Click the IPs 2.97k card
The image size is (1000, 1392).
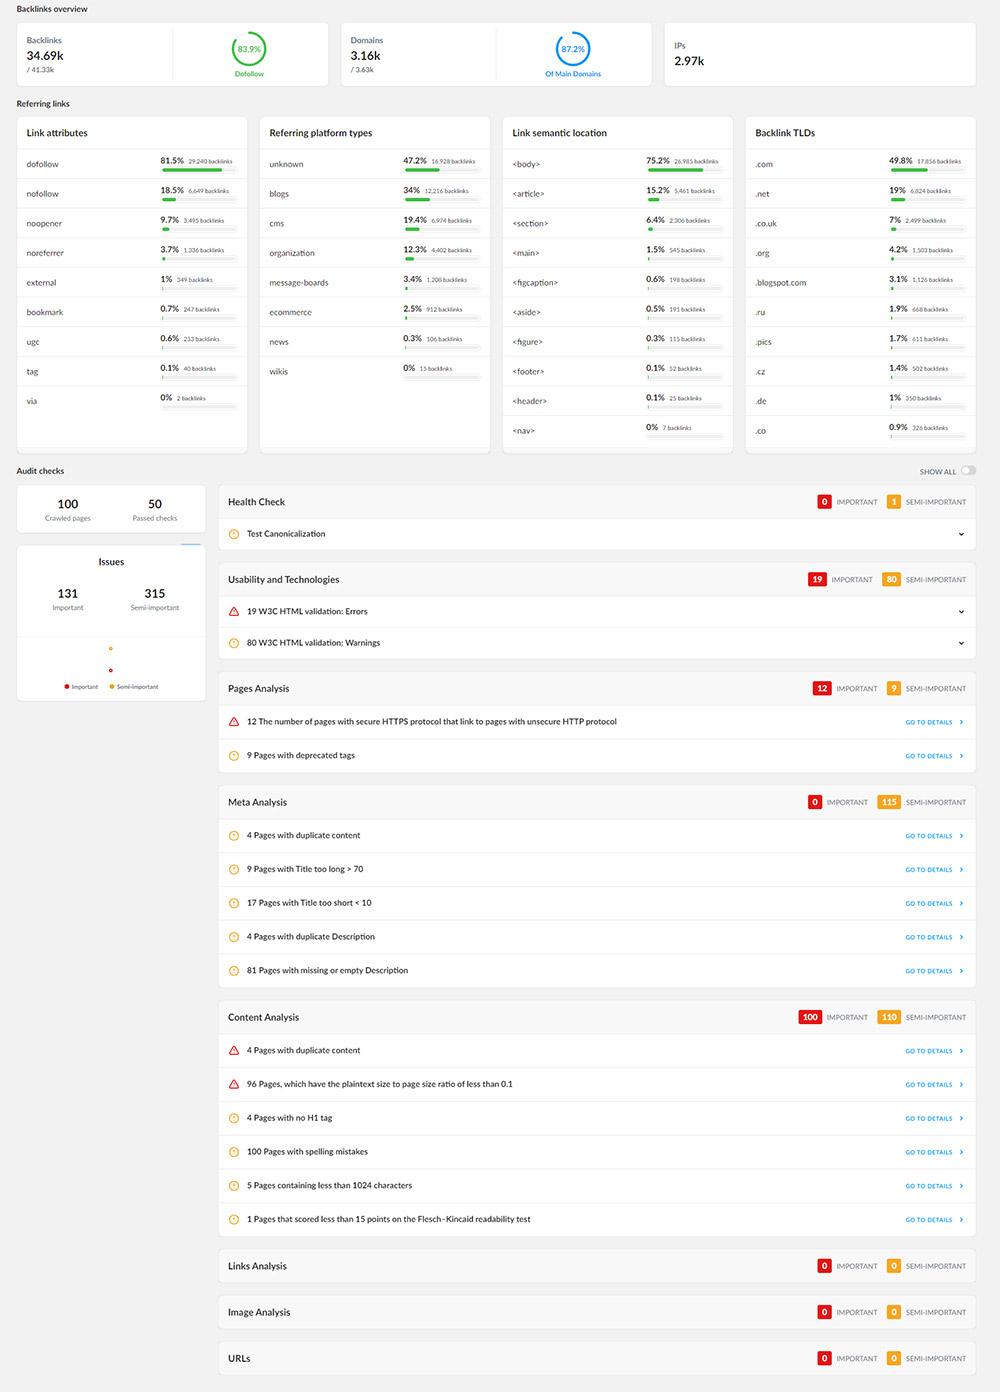(x=820, y=55)
